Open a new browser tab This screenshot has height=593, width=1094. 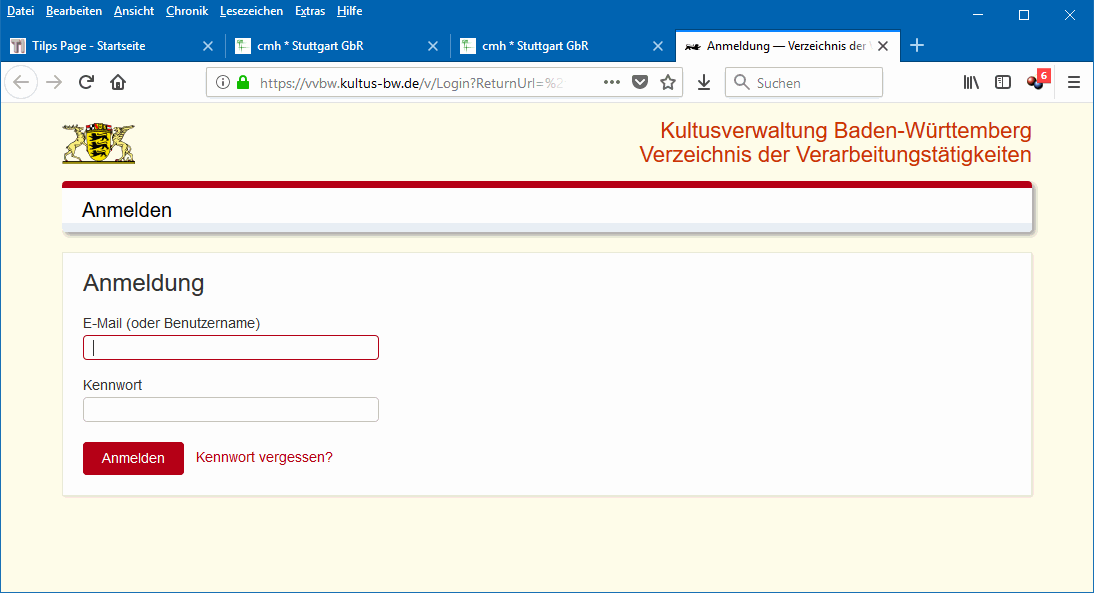917,46
